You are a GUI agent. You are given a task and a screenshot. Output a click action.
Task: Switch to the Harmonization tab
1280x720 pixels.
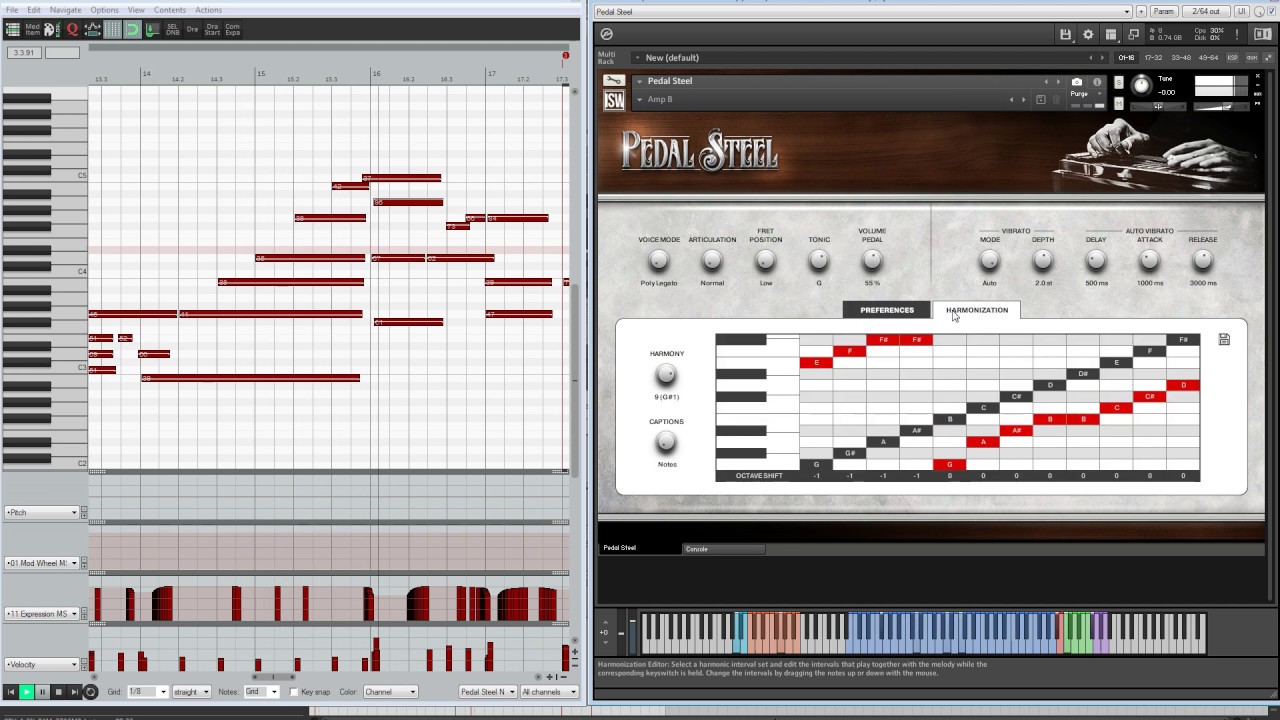pyautogui.click(x=977, y=310)
